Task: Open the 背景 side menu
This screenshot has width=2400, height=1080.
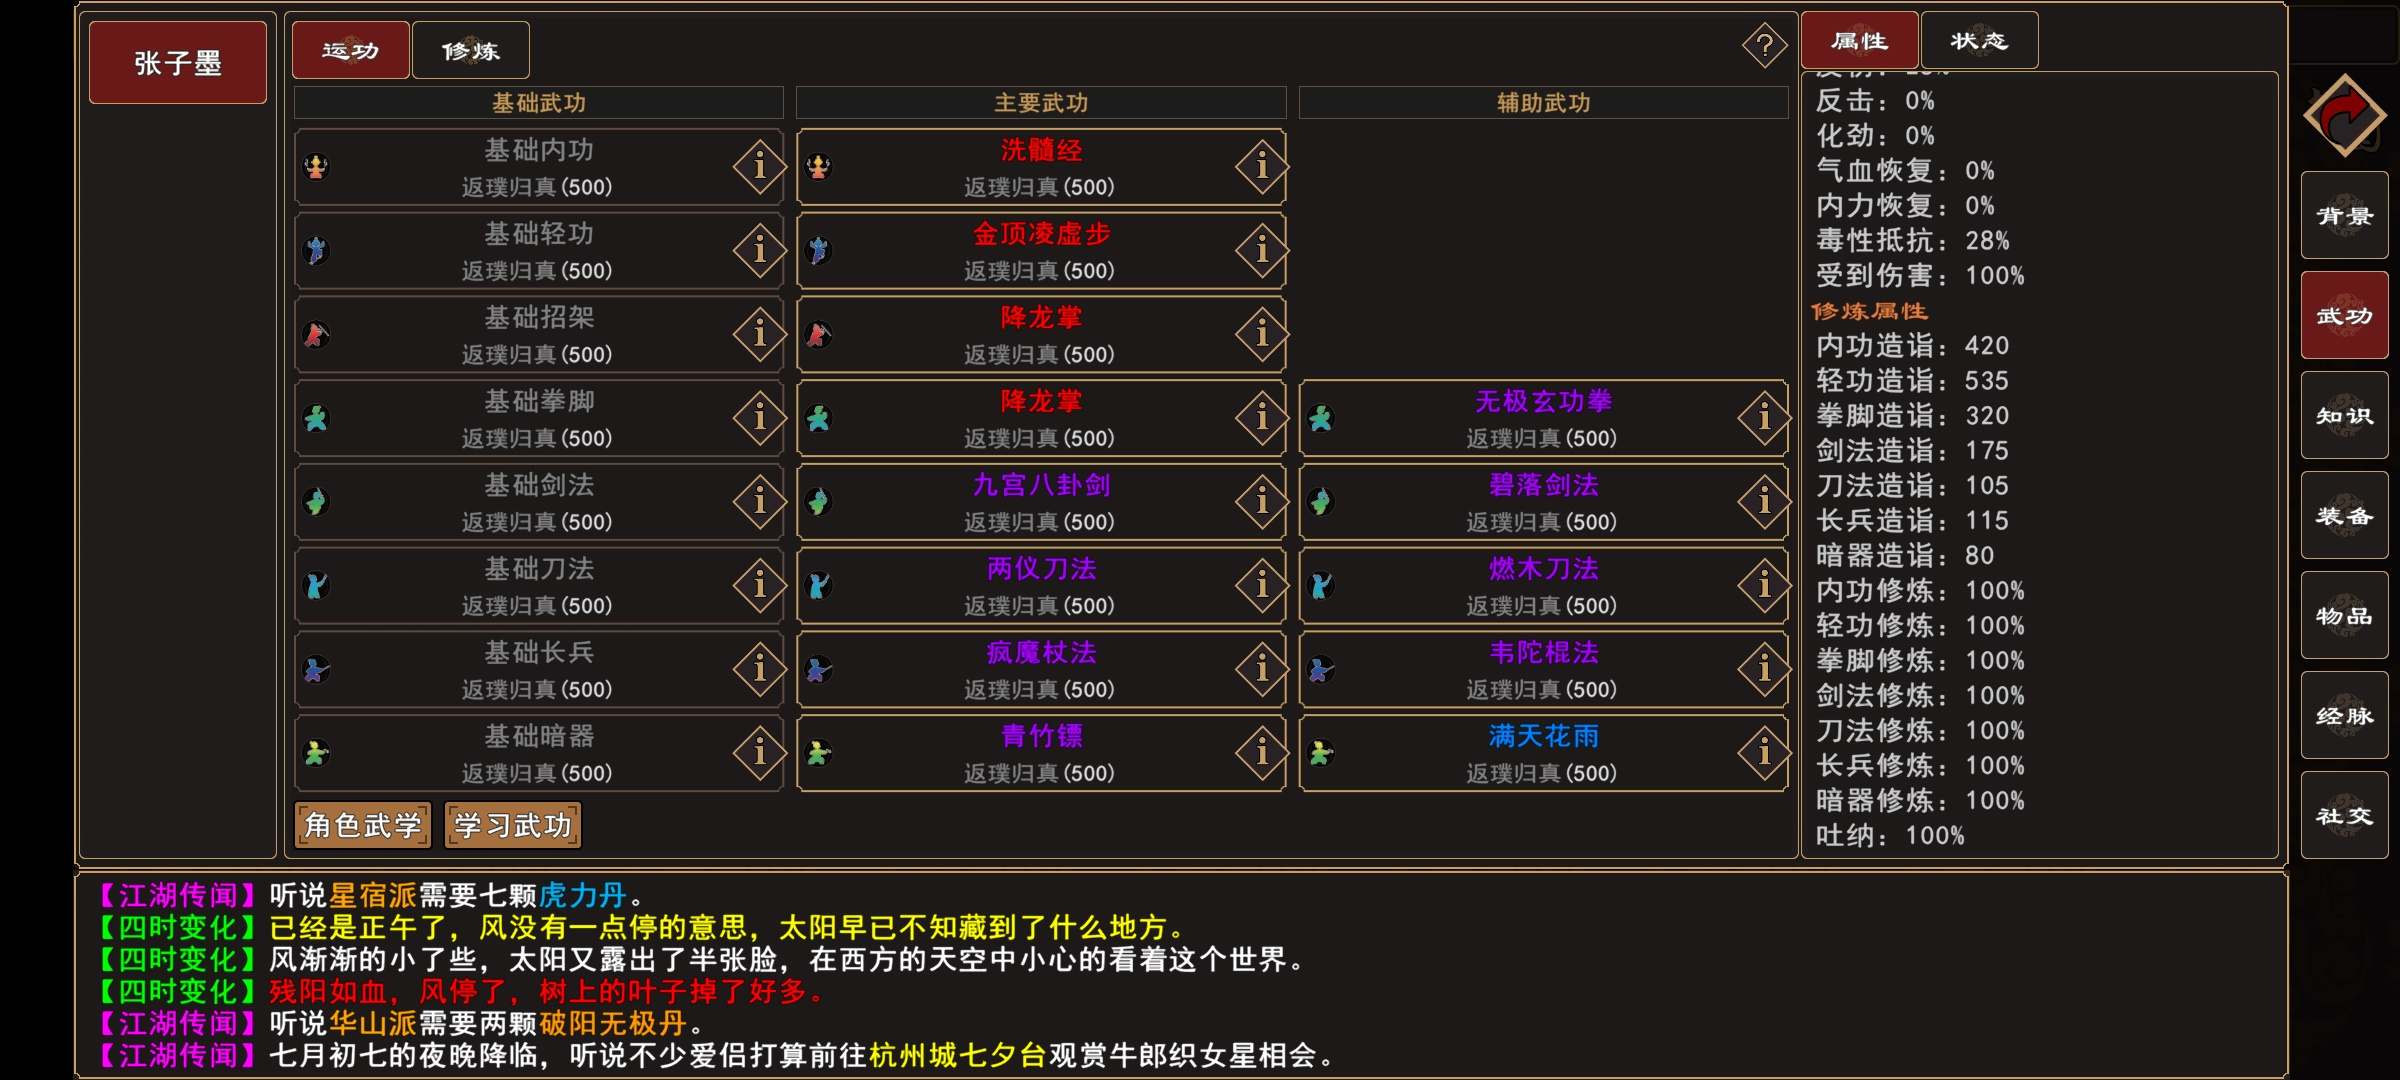Action: pos(2344,216)
